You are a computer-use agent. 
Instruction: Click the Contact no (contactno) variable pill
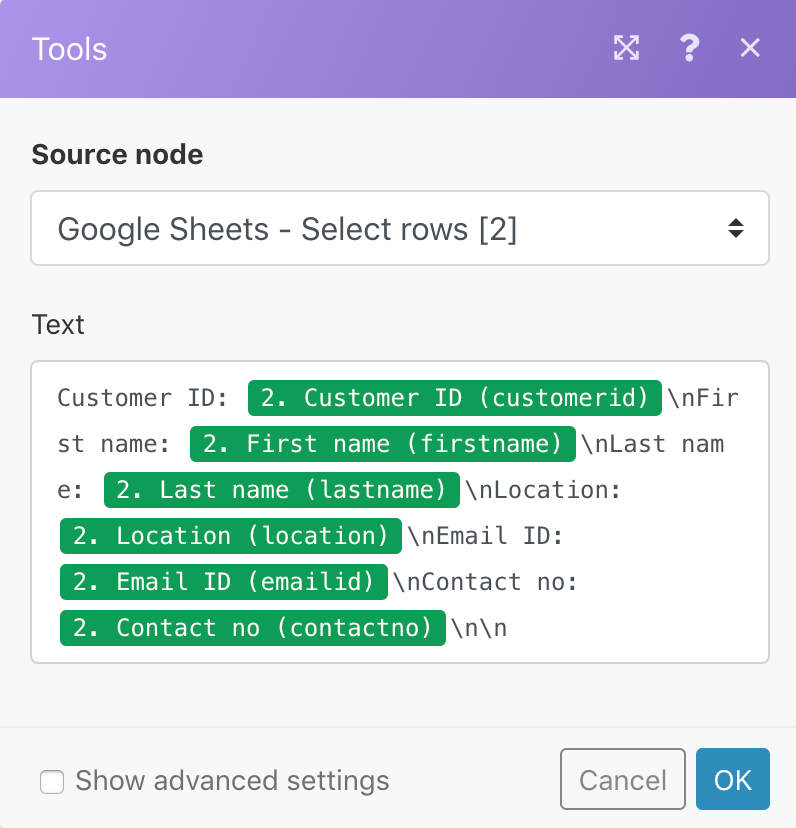[x=252, y=628]
